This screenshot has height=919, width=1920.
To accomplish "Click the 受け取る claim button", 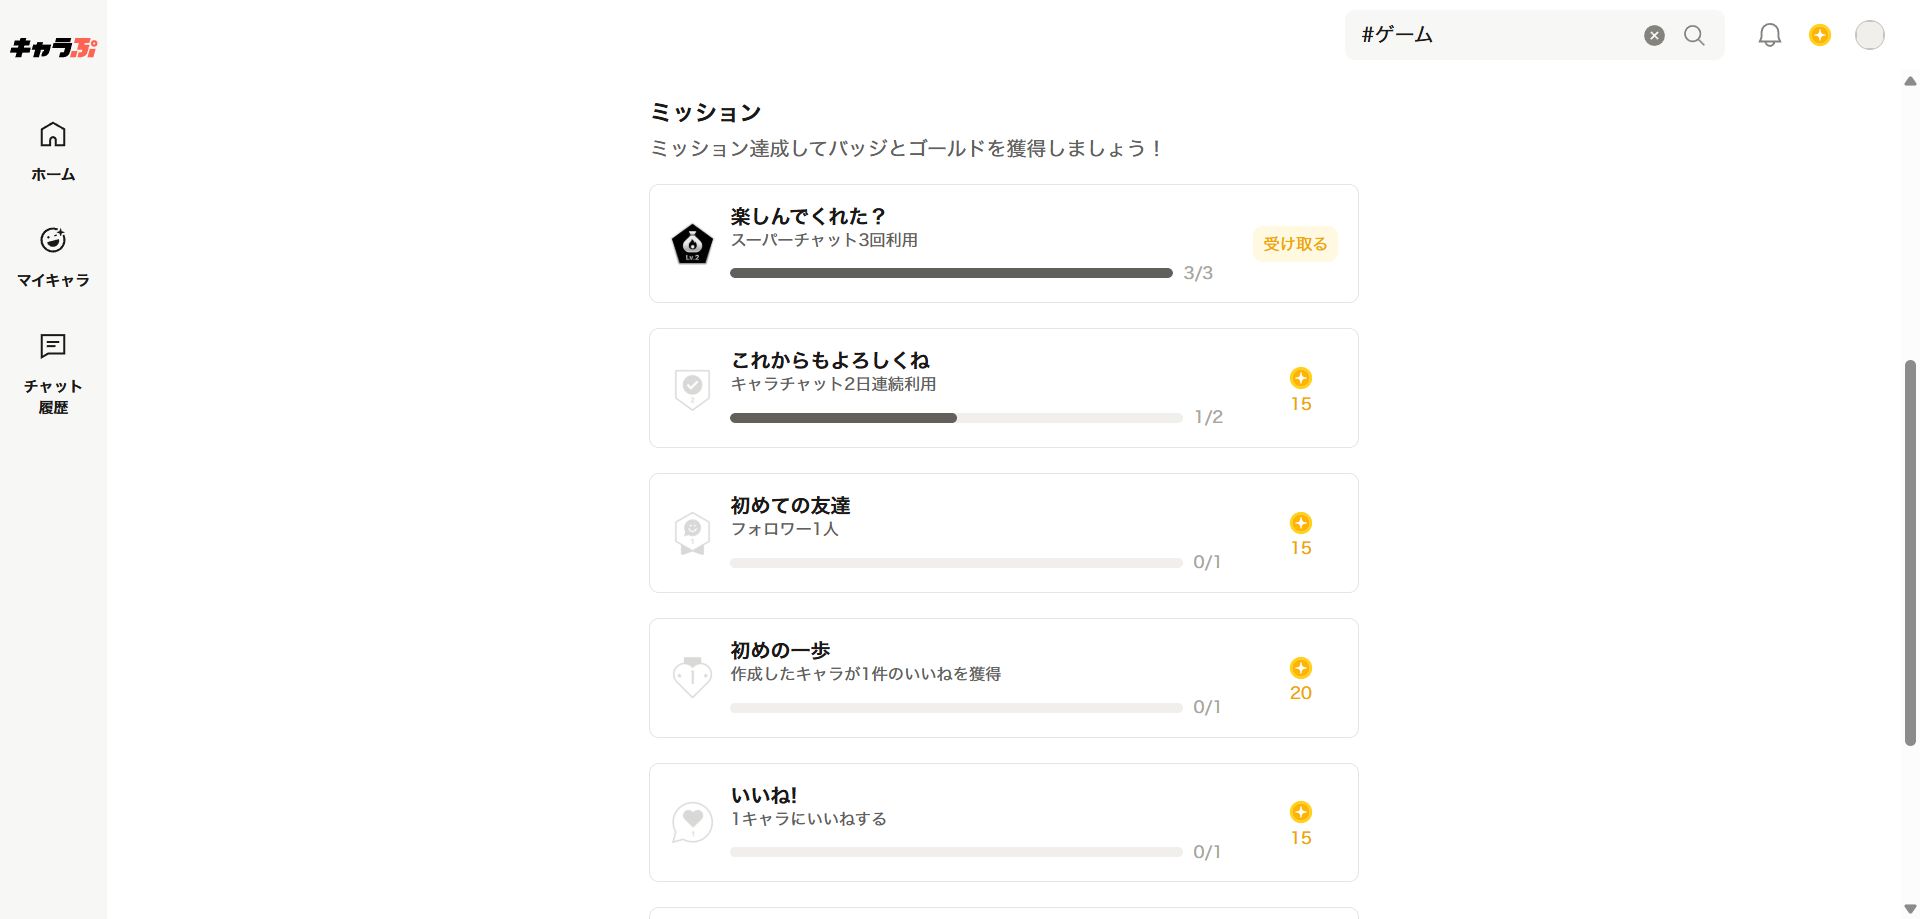I will pos(1294,244).
